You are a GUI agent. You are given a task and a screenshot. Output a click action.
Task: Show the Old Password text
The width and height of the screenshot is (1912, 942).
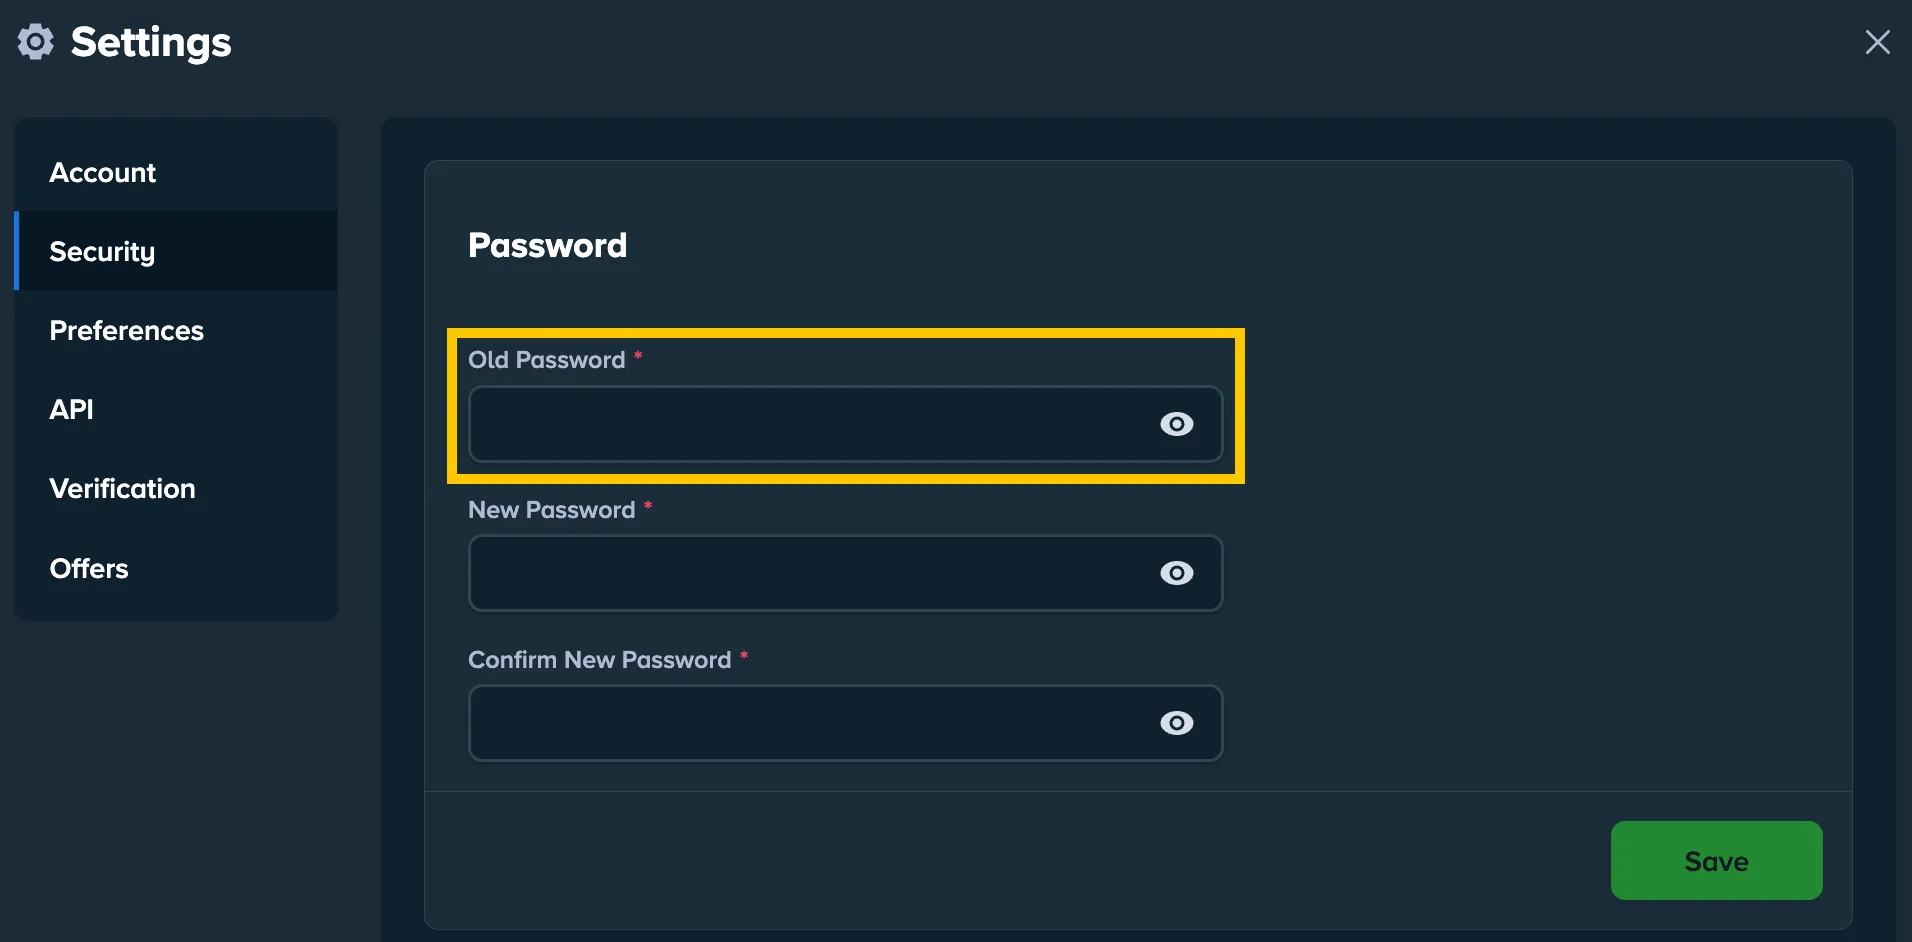1177,424
